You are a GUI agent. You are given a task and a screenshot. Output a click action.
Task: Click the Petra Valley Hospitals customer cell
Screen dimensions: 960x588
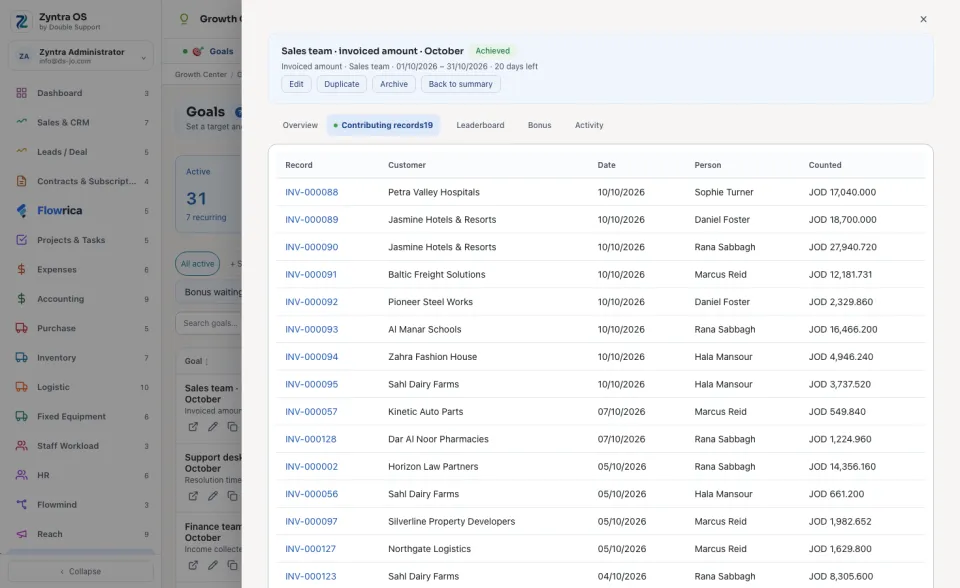tap(433, 192)
